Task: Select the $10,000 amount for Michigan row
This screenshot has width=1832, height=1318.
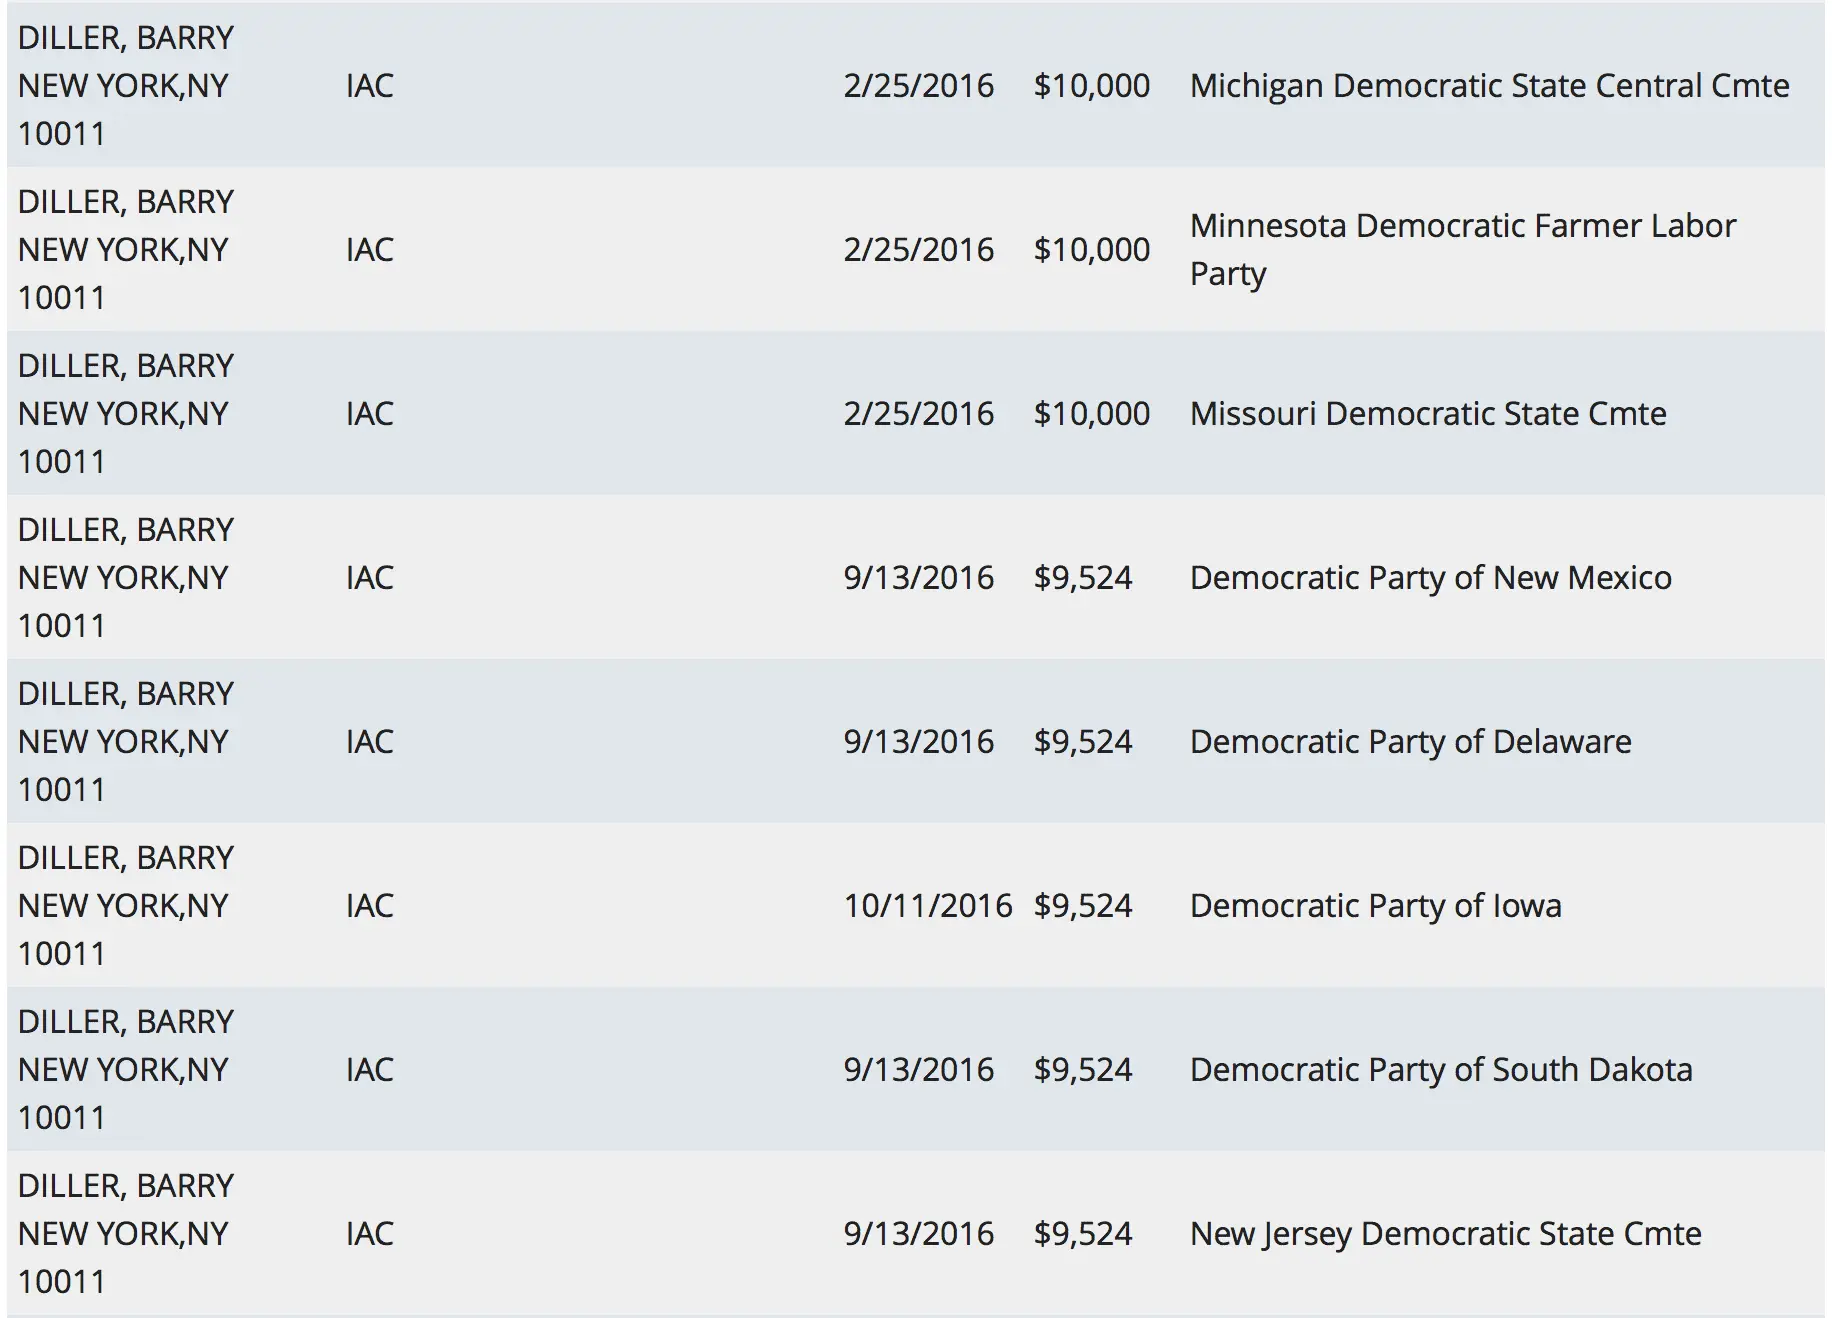Action: click(1091, 86)
